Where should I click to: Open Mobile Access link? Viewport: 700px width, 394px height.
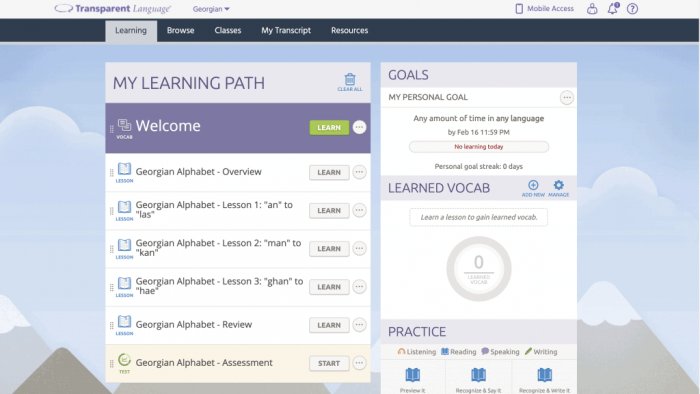pyautogui.click(x=545, y=8)
